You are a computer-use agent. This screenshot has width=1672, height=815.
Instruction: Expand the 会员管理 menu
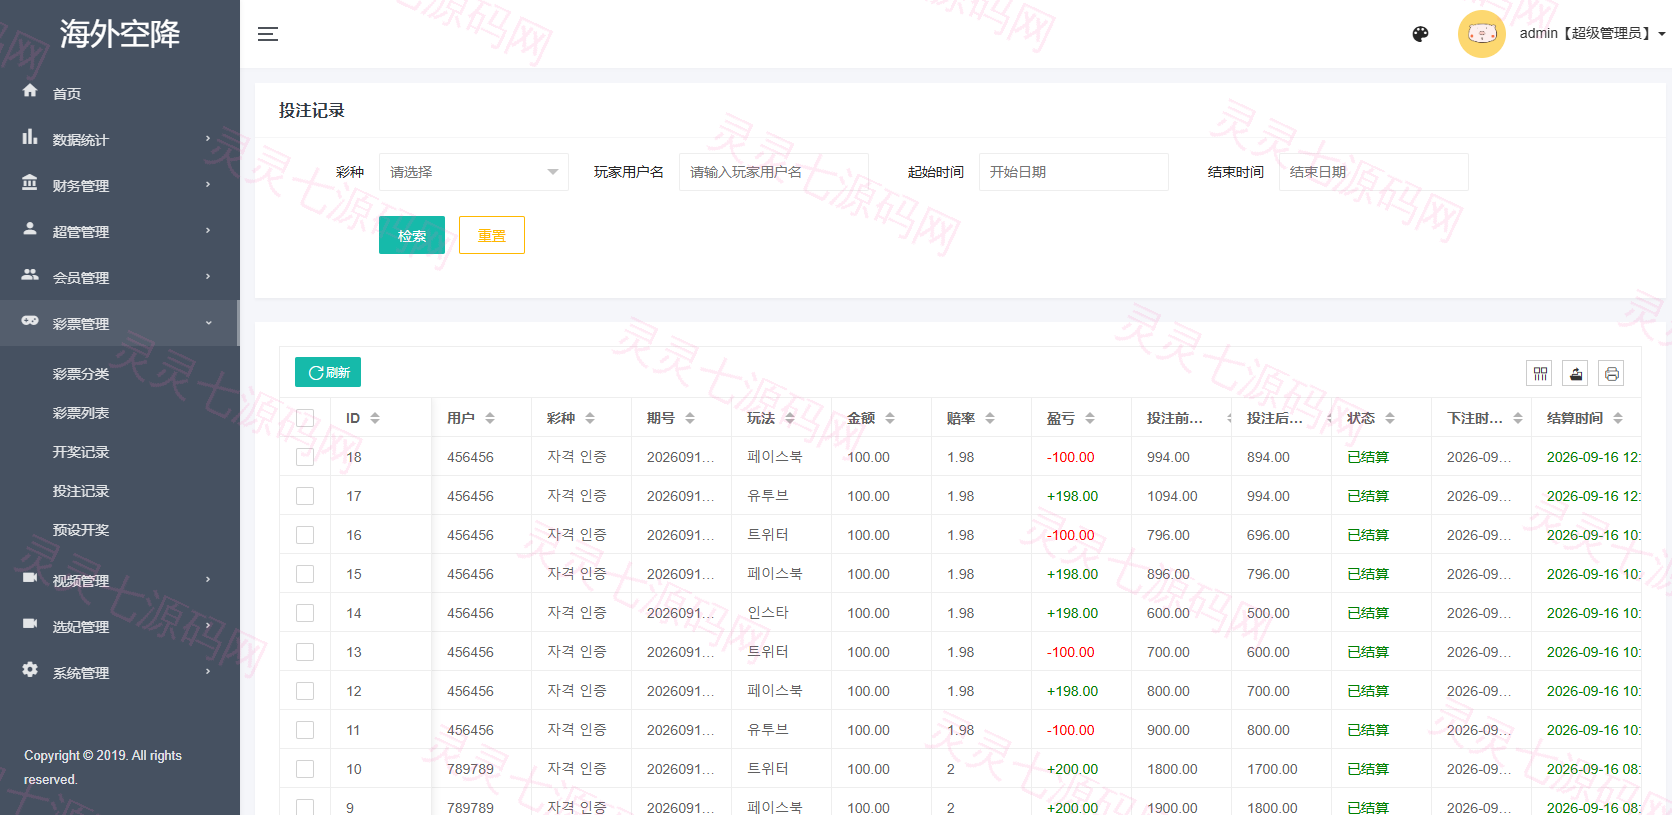point(120,277)
